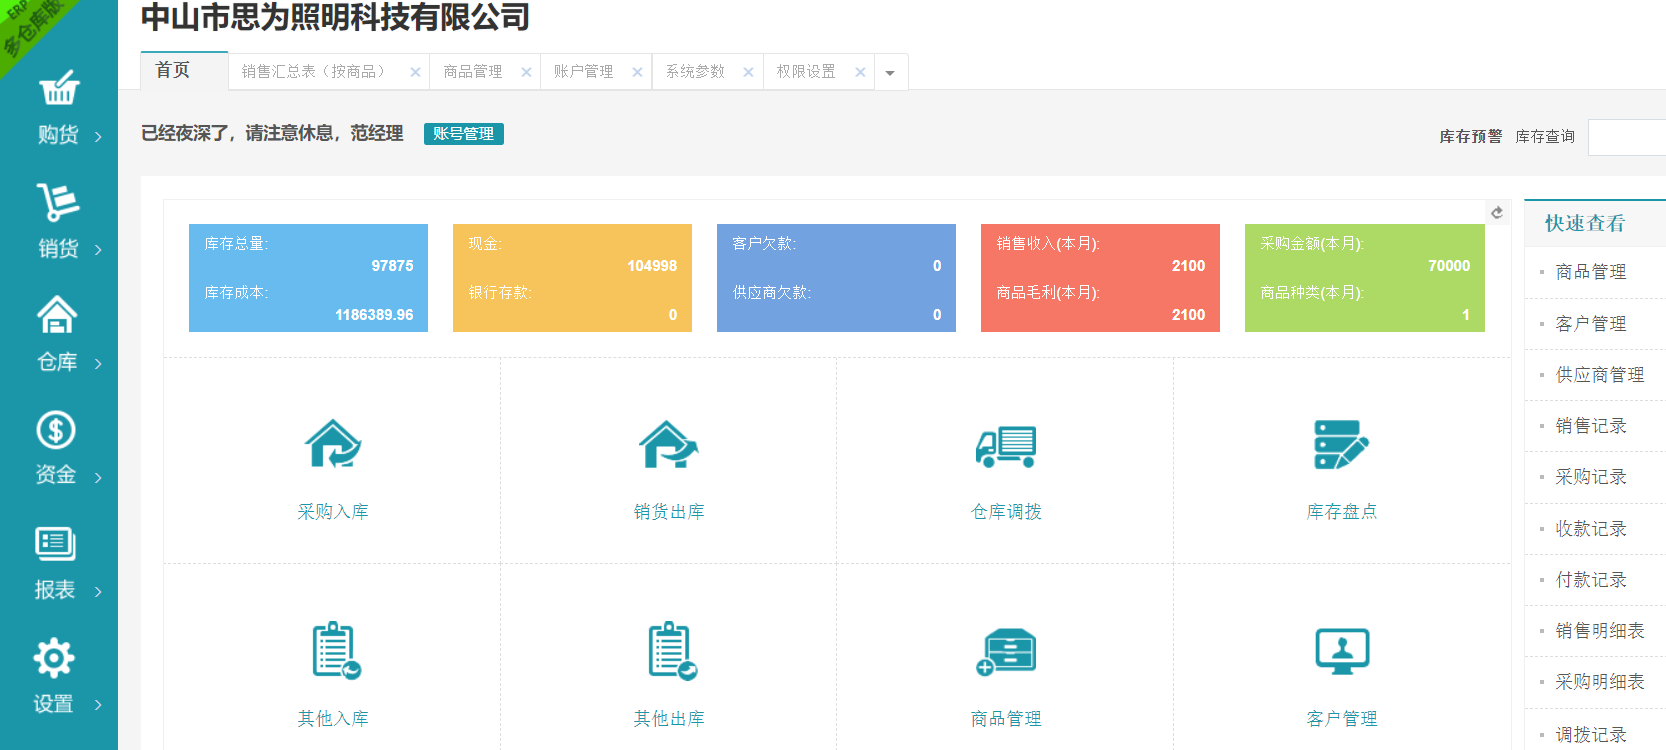Open 收款记录 in quick view list
This screenshot has width=1666, height=750.
click(1591, 529)
